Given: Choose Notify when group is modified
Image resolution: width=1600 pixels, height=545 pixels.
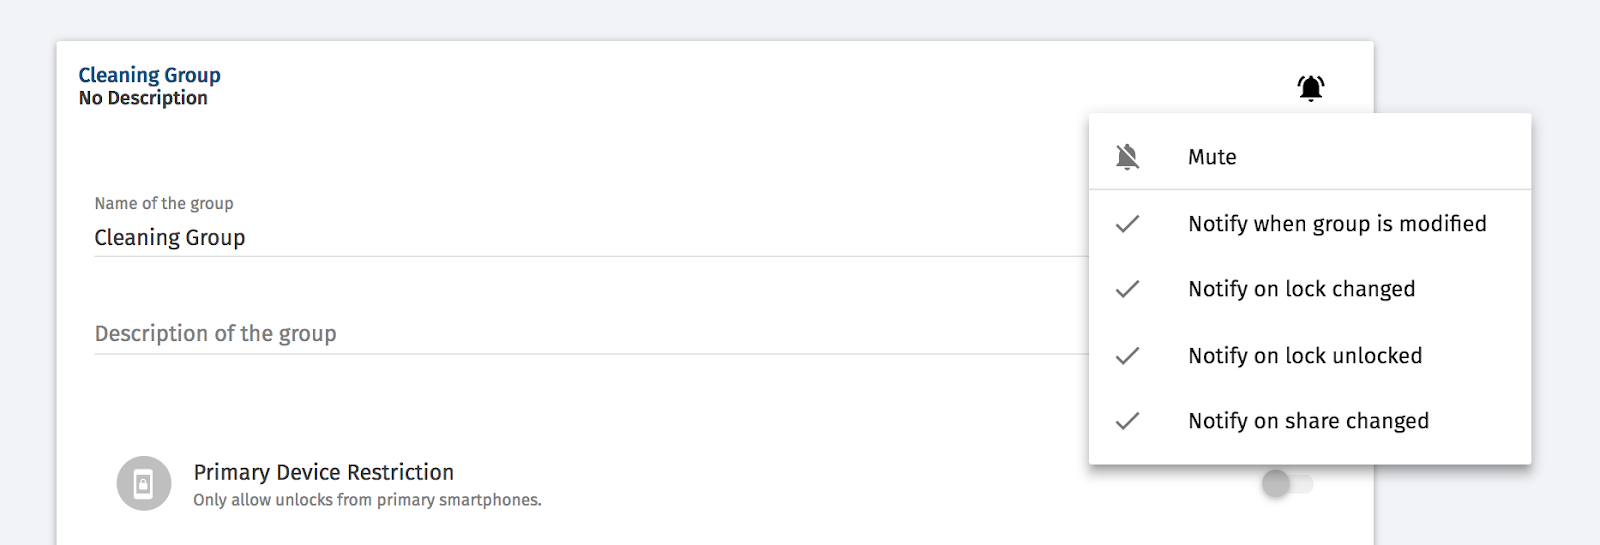Looking at the screenshot, I should pos(1310,224).
